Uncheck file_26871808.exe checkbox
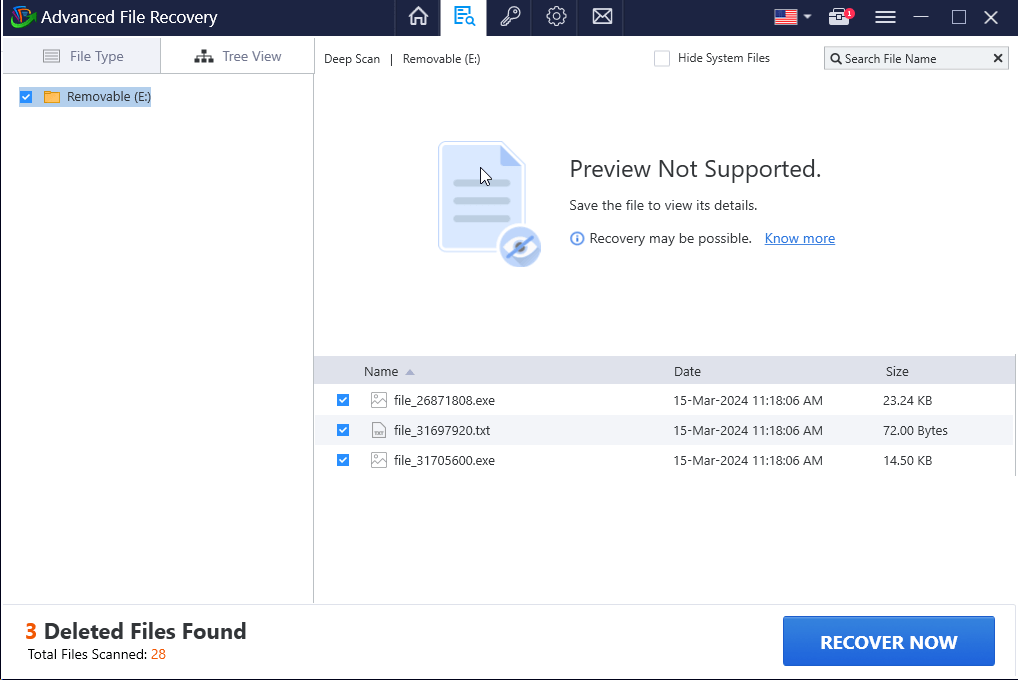The width and height of the screenshot is (1018, 680). 343,400
